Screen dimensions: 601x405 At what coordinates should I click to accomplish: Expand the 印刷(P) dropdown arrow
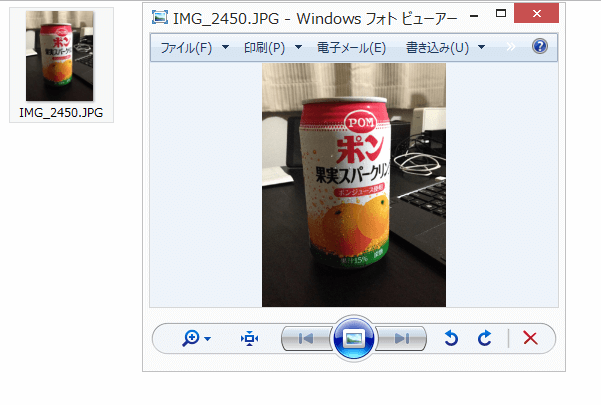pos(298,47)
